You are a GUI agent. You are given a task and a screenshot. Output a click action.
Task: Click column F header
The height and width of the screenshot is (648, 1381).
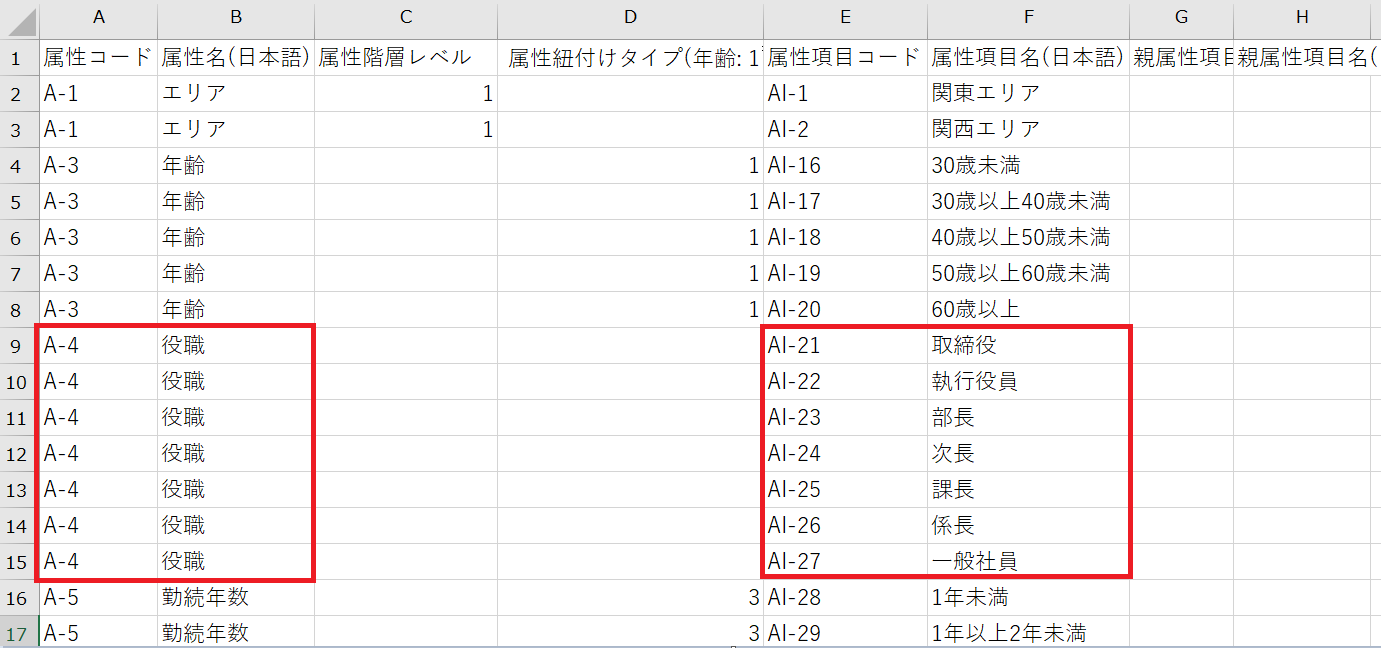pyautogui.click(x=1028, y=17)
